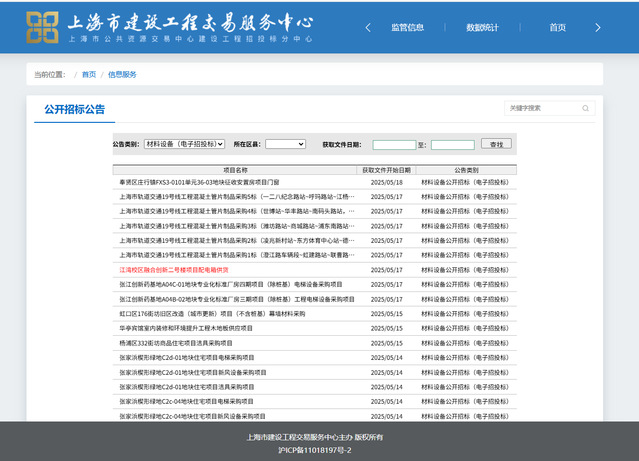This screenshot has width=639, height=461.
Task: Select 首页 in the top navigation bar
Action: 557,27
